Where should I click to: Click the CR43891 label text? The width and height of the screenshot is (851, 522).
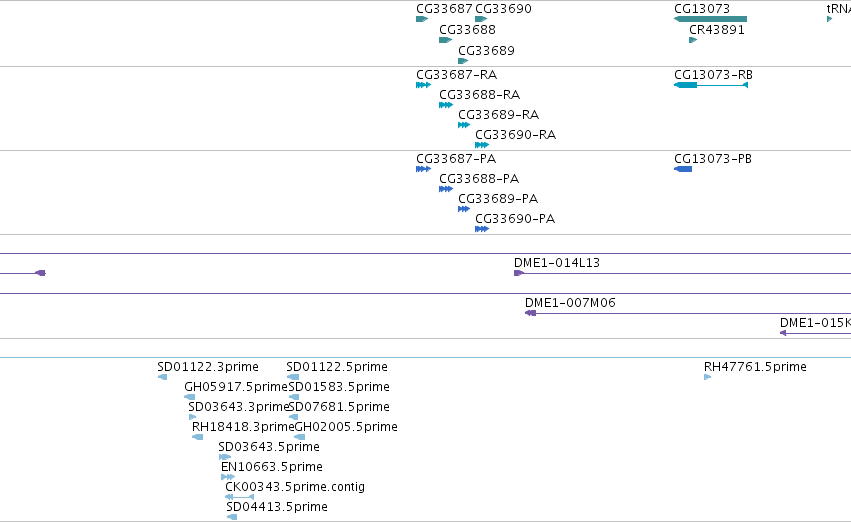coord(716,30)
